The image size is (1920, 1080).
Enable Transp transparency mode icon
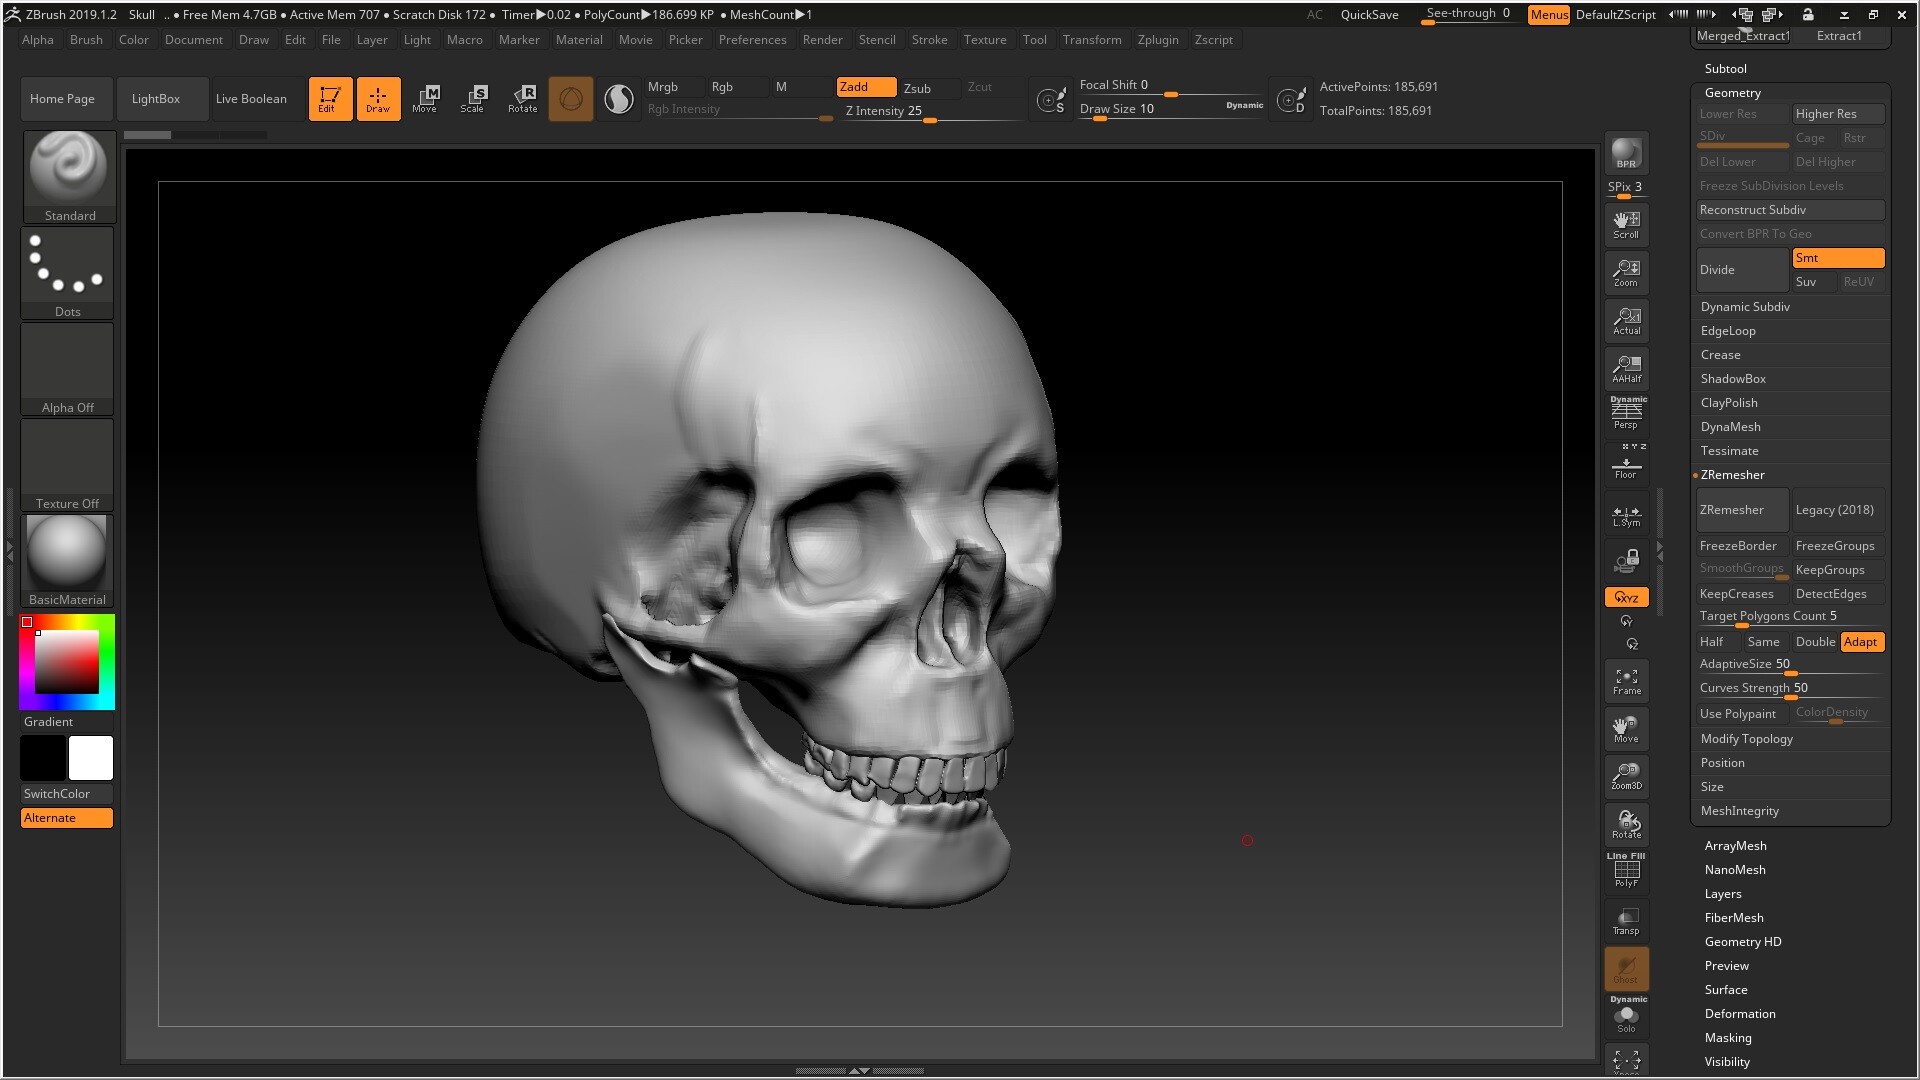tap(1626, 921)
